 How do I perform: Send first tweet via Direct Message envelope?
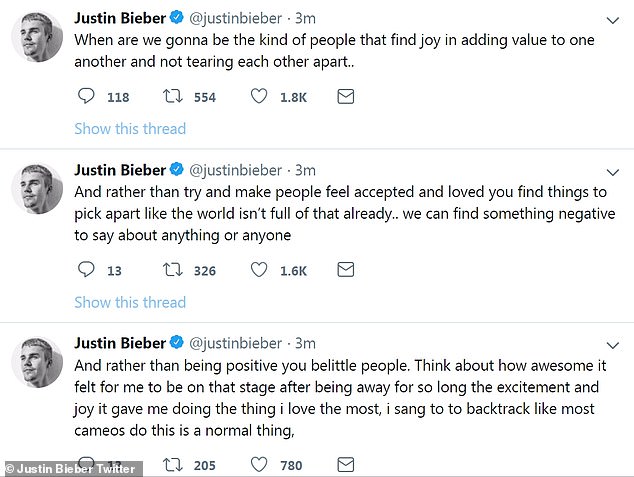pyautogui.click(x=345, y=97)
